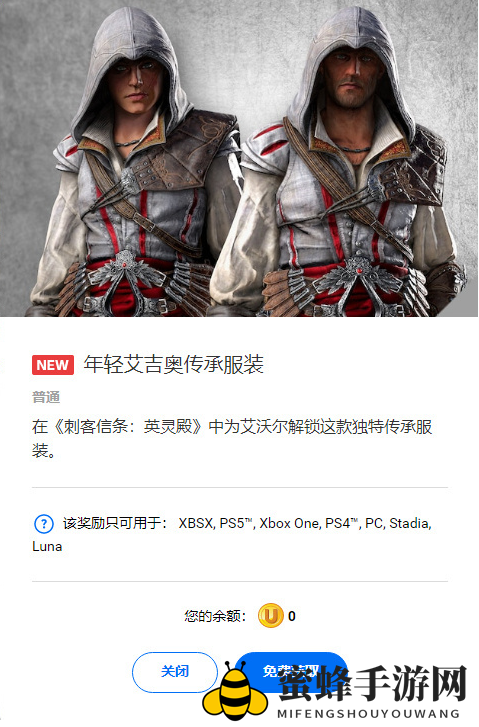The width and height of the screenshot is (479, 727).
Task: Click the title 年轻艾吉奥传承服装
Action: click(x=173, y=365)
